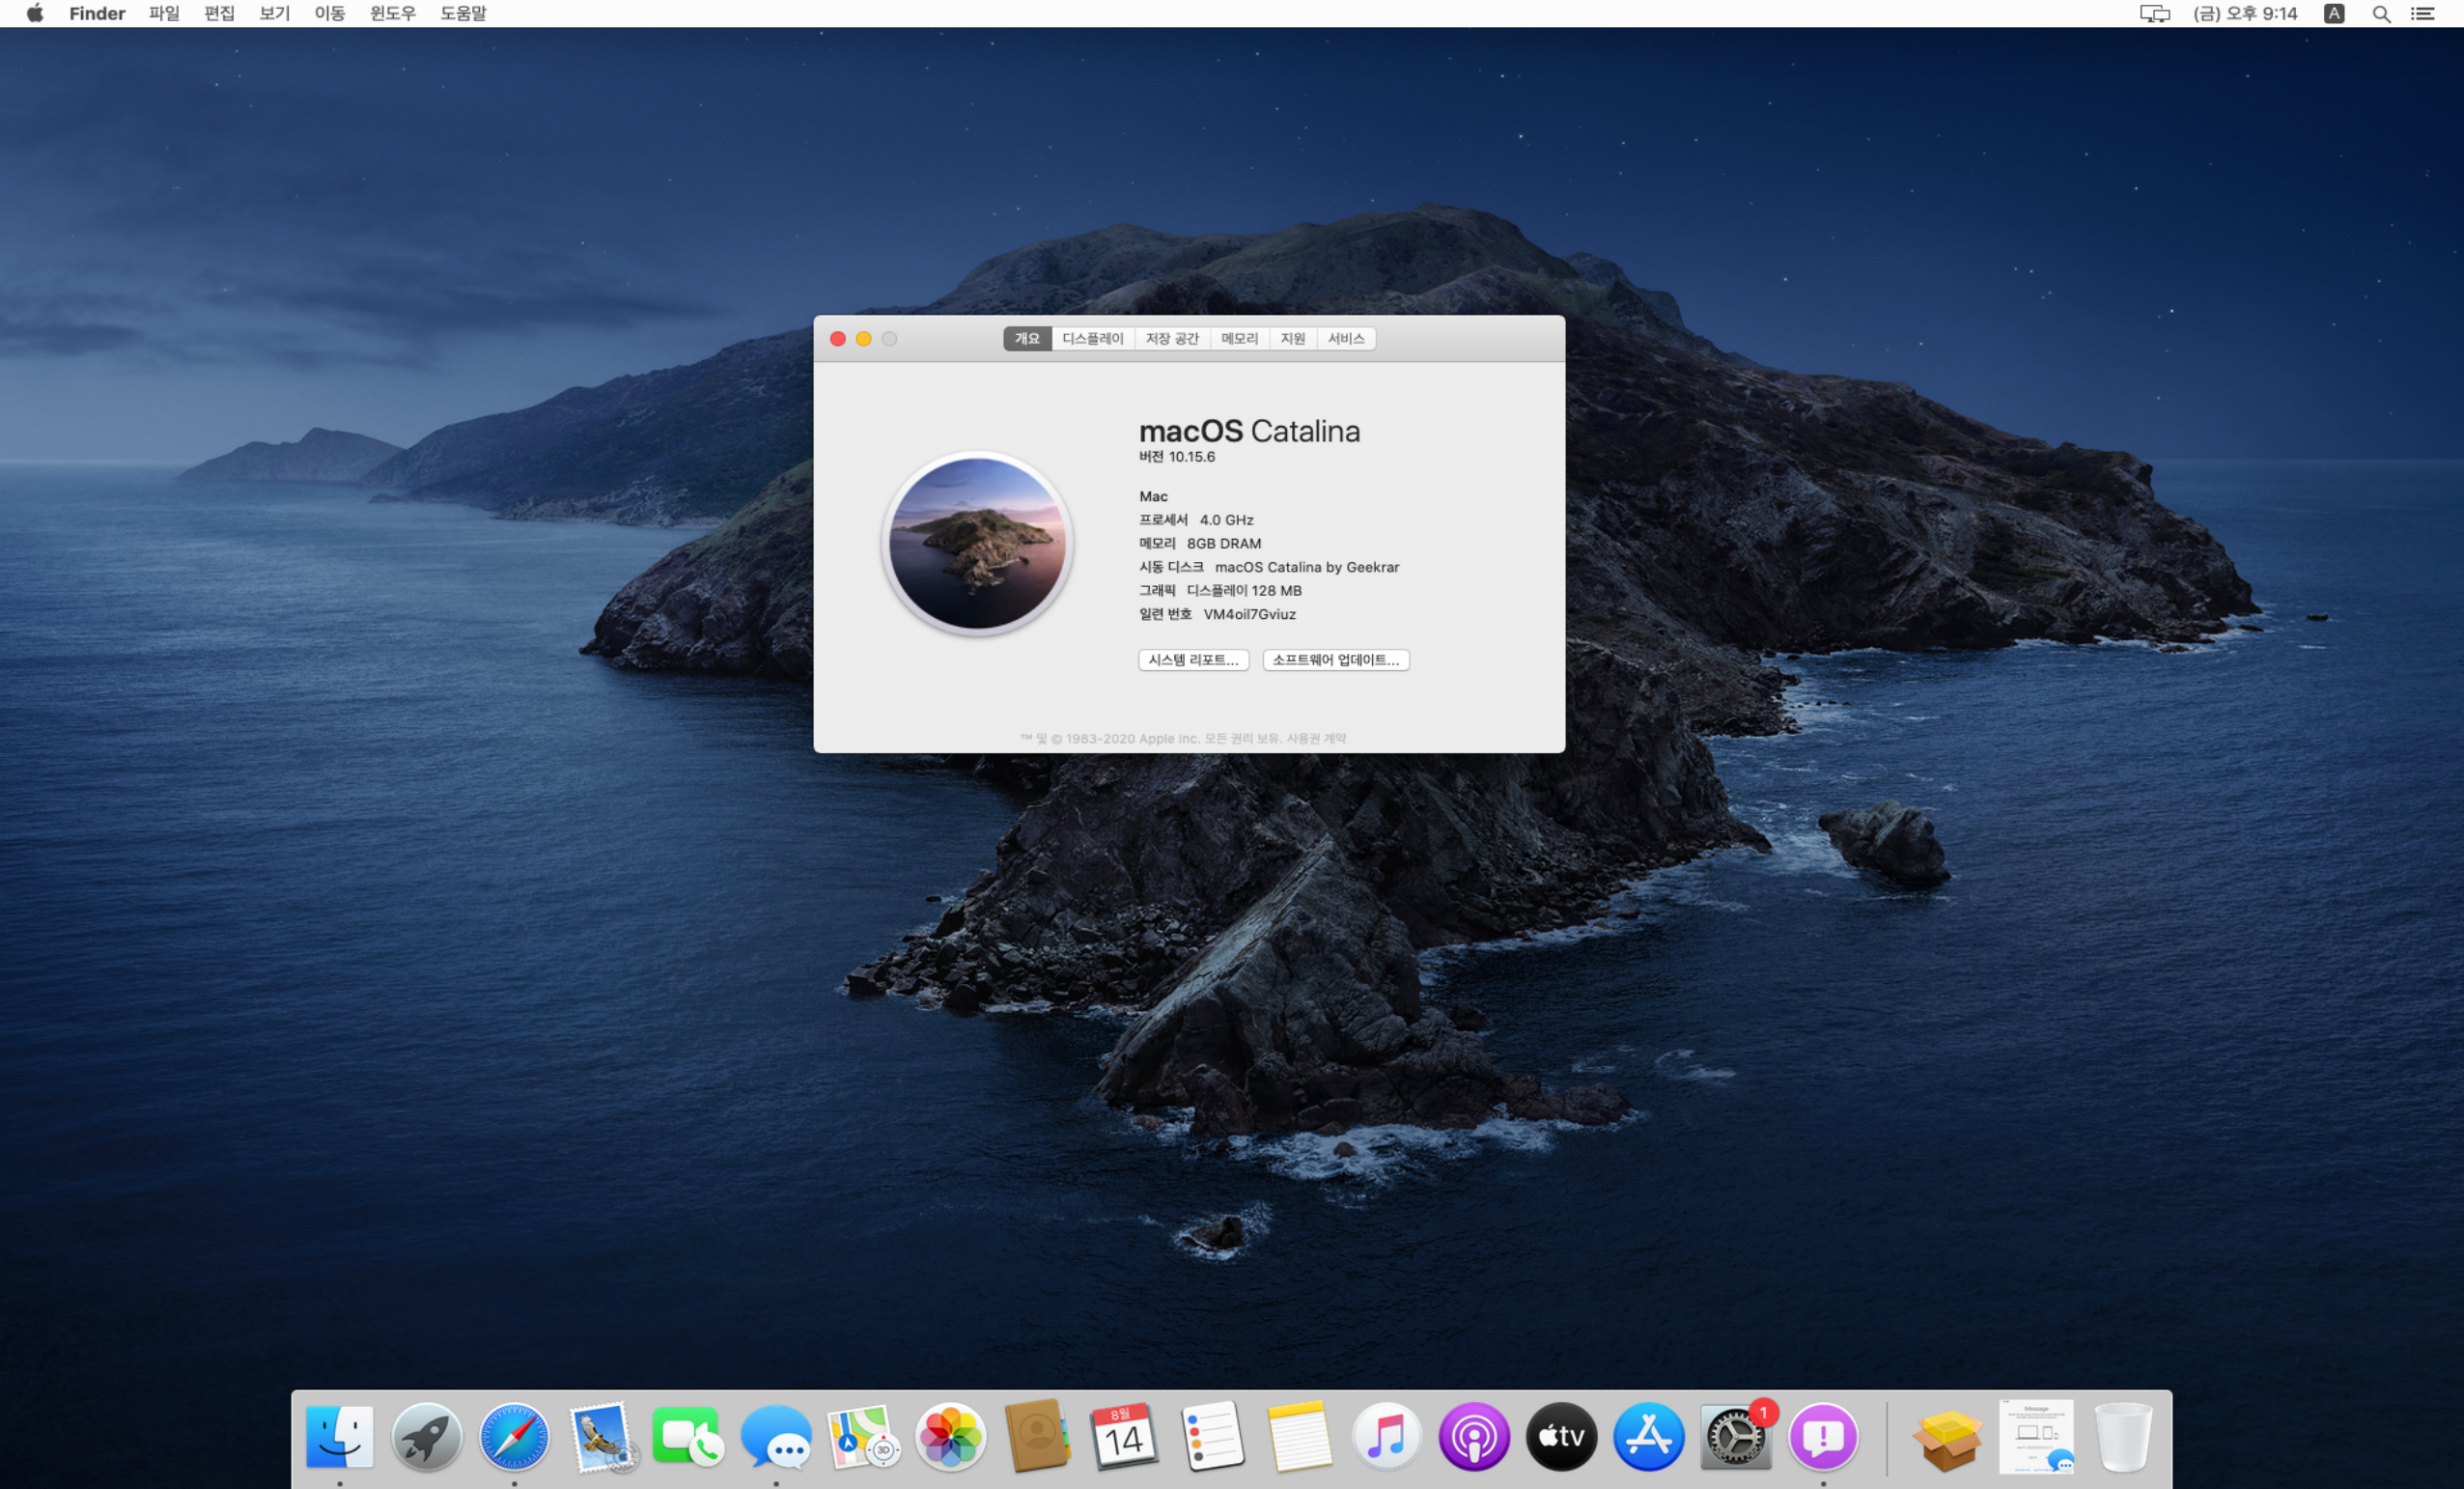Open Photos app in the Dock
2464x1489 pixels.
tap(950, 1436)
